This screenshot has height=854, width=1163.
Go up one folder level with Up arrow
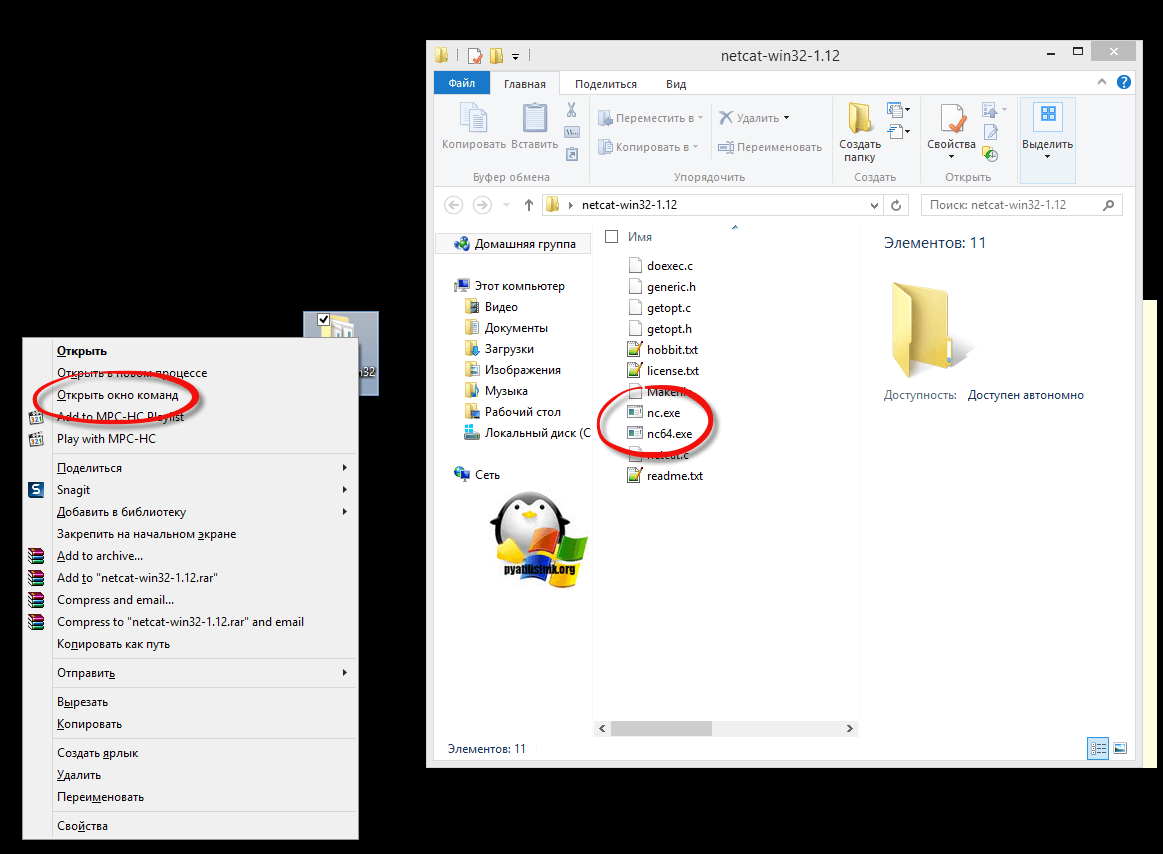(x=528, y=205)
